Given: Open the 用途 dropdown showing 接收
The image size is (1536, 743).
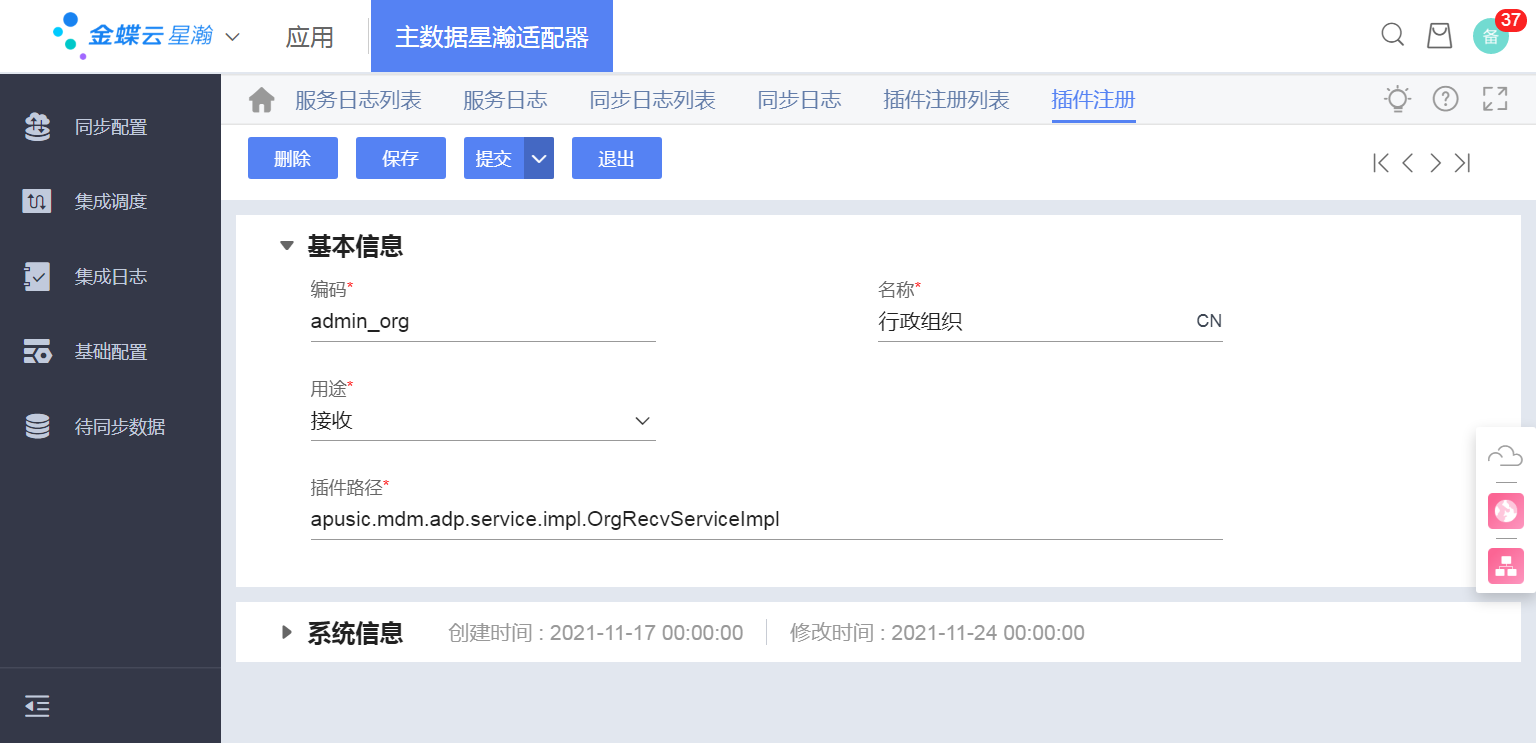Looking at the screenshot, I should [x=483, y=421].
